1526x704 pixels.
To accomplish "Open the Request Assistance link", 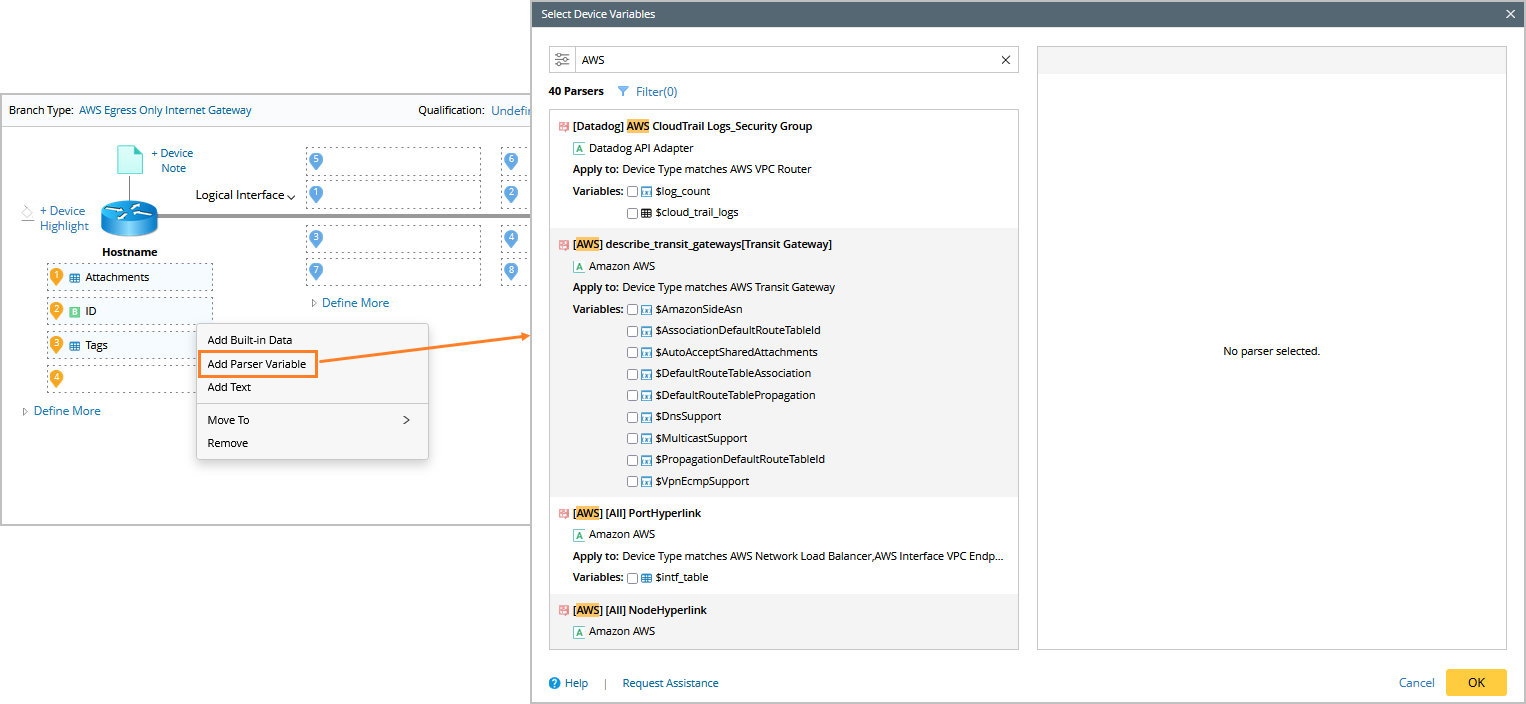I will click(x=670, y=683).
